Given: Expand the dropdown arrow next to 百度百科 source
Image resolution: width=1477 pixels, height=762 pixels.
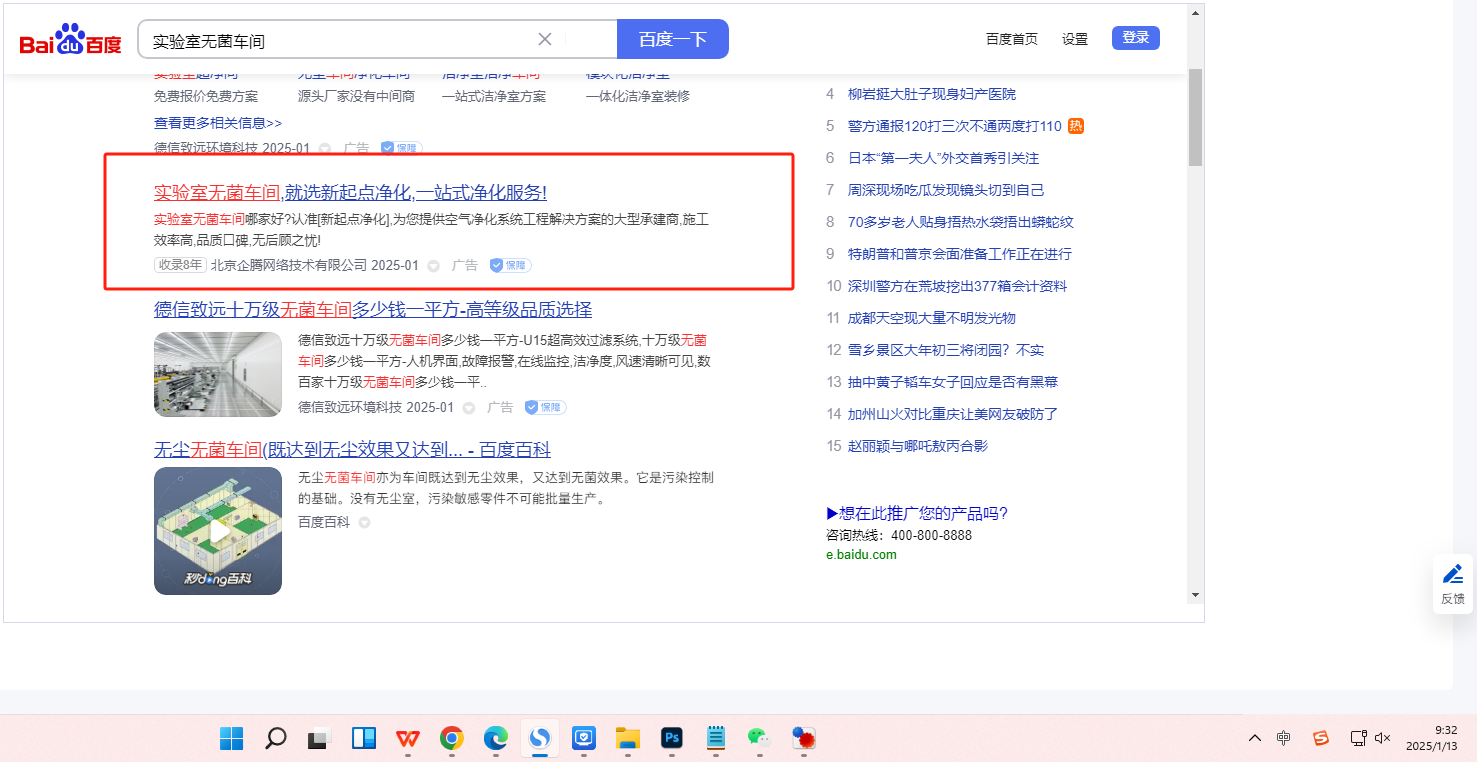Looking at the screenshot, I should 365,523.
